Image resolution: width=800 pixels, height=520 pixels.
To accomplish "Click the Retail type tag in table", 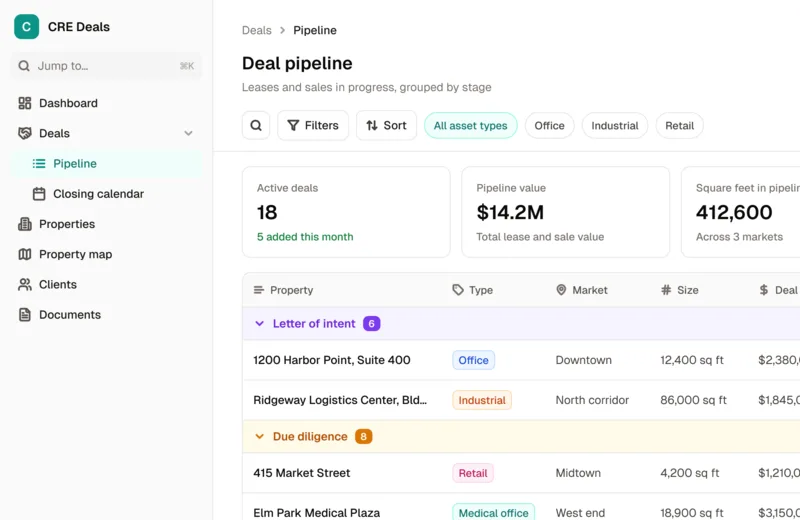I will [473, 473].
